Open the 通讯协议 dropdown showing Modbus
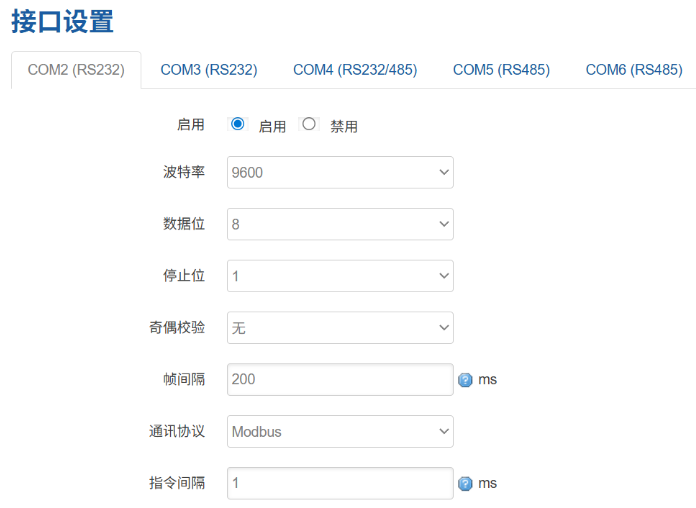This screenshot has height=508, width=696. click(340, 431)
